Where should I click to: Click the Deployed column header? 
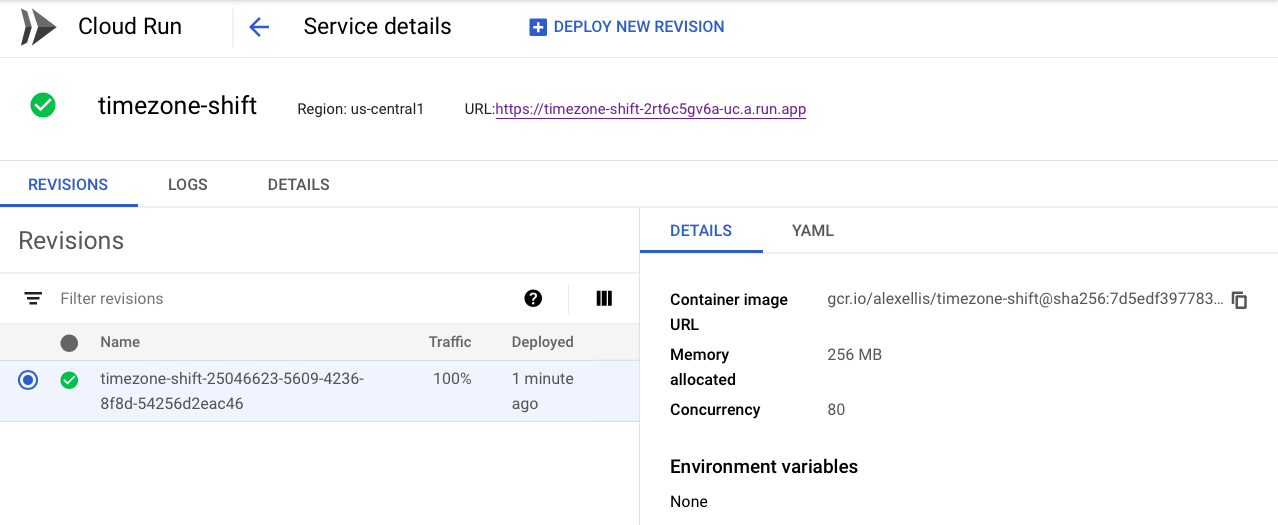543,342
